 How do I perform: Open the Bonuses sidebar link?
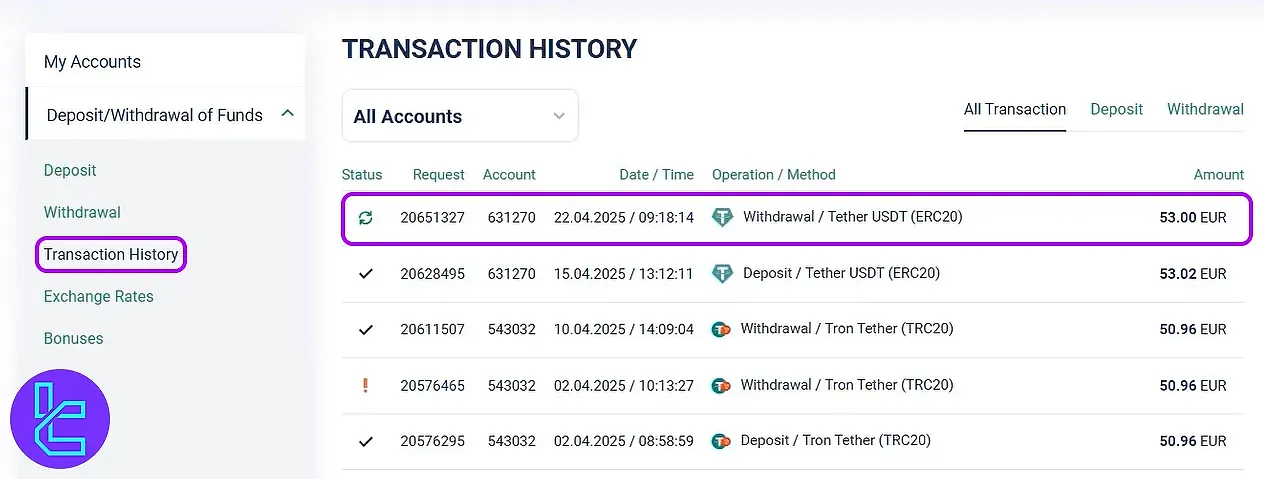tap(73, 338)
